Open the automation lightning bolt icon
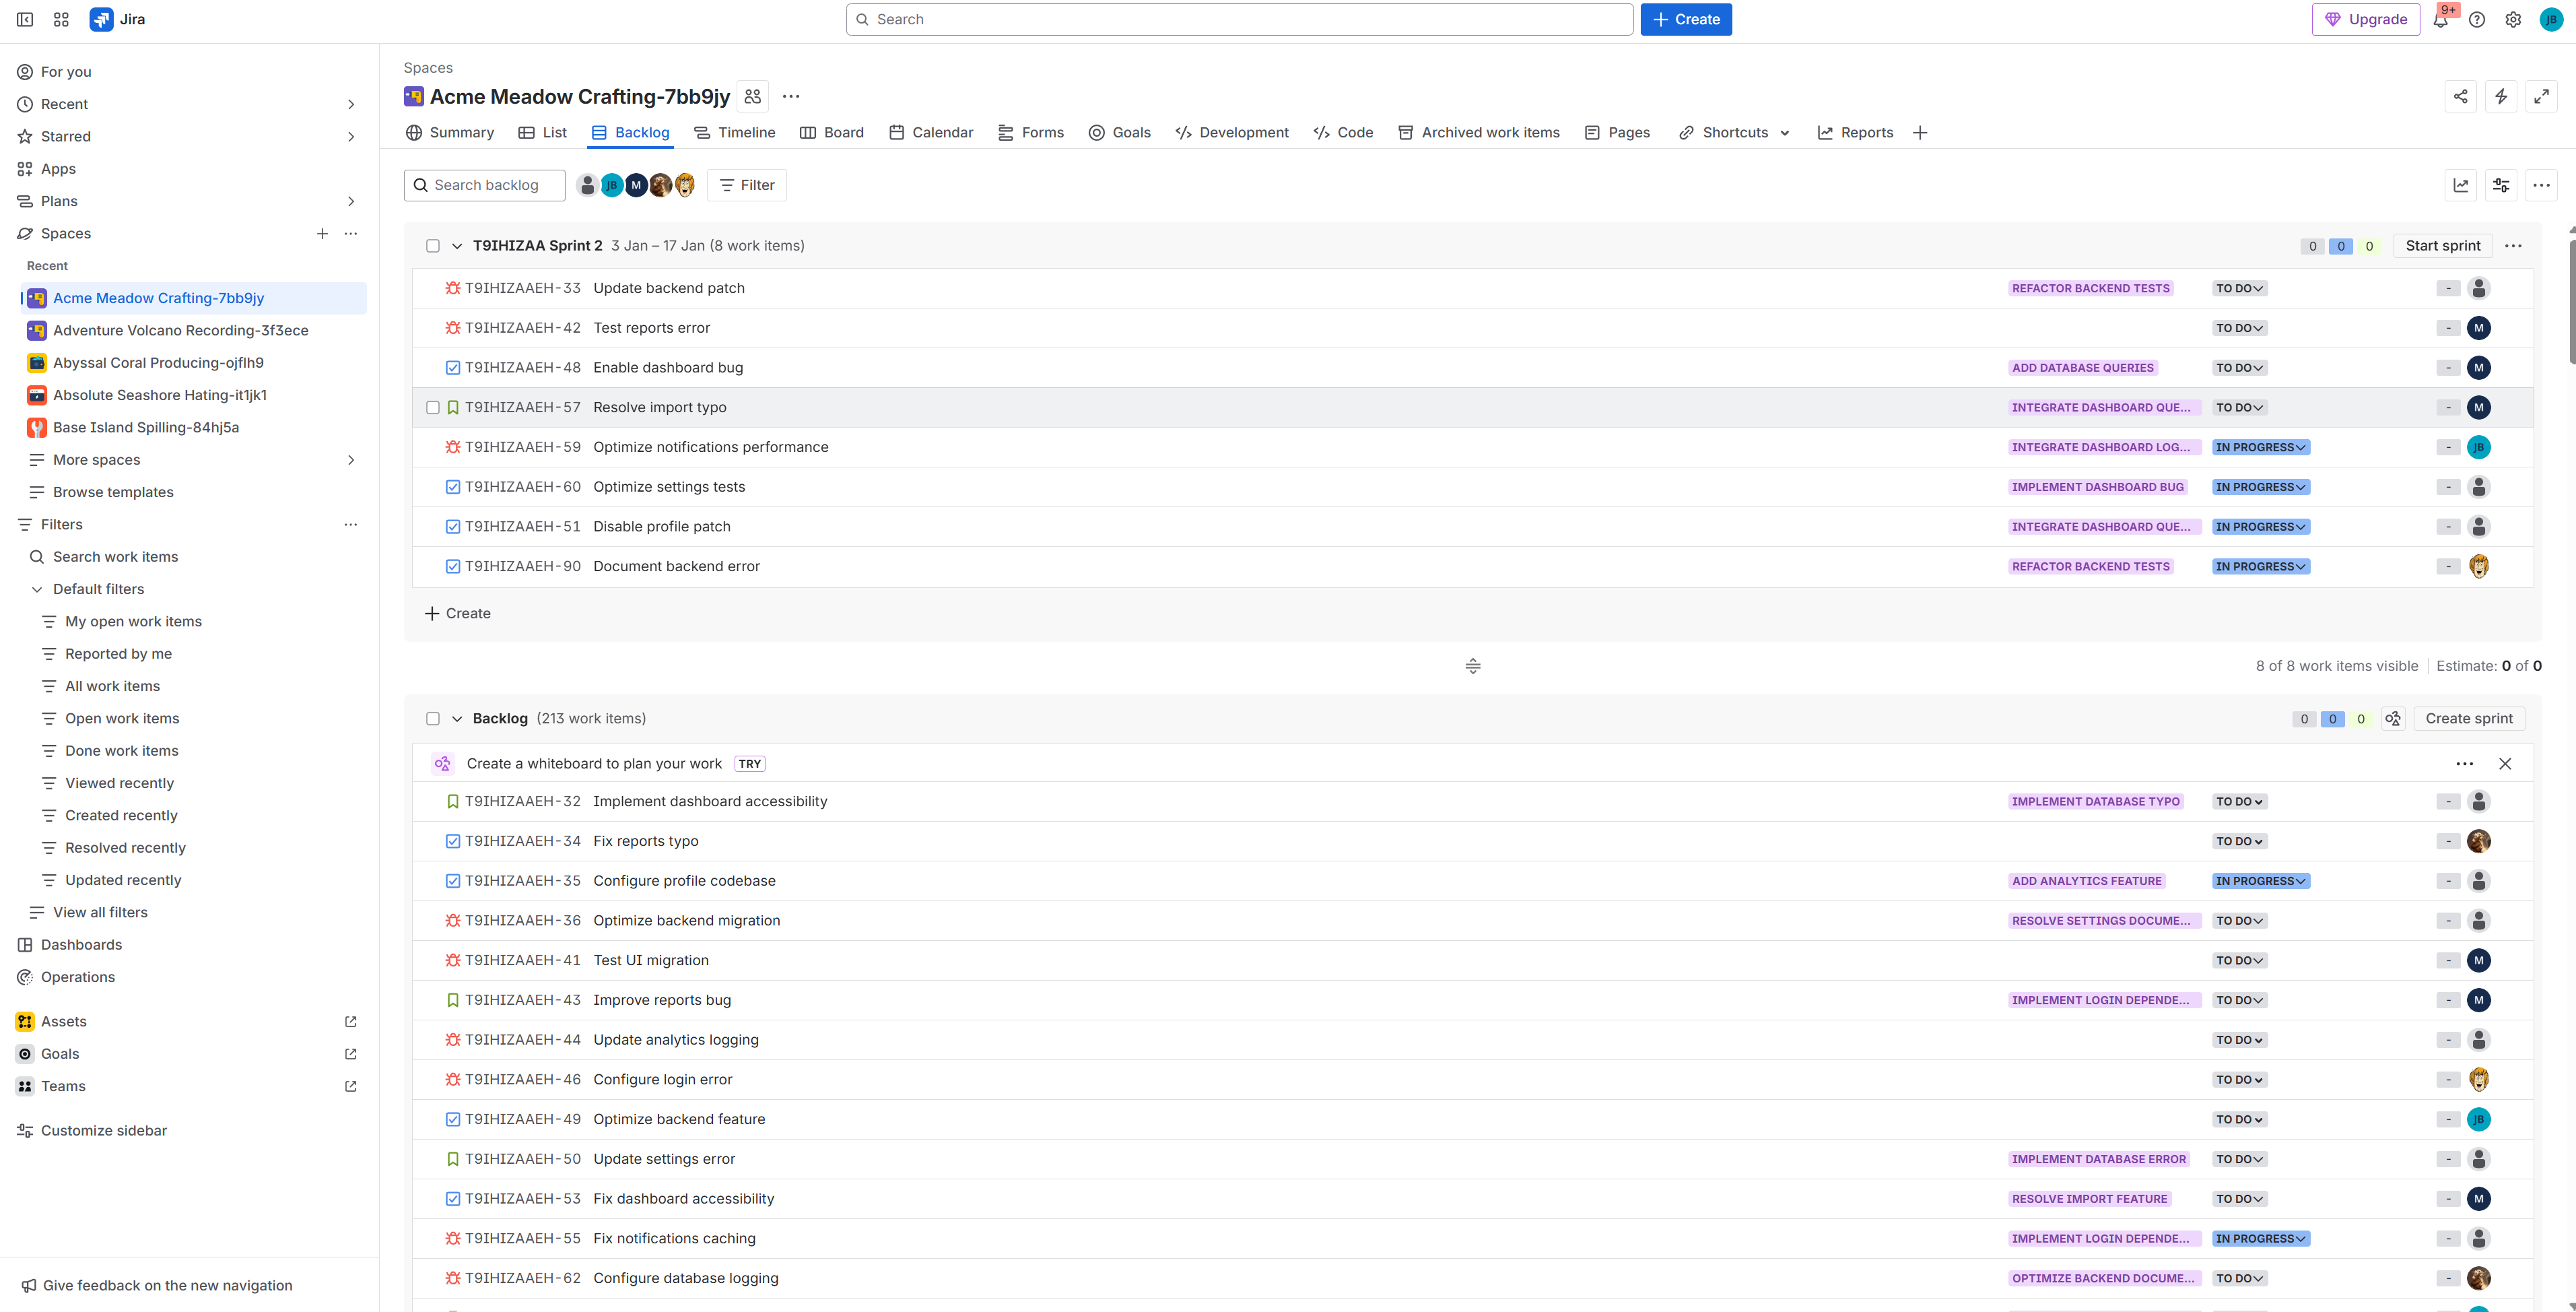Viewport: 2576px width, 1312px height. click(x=2500, y=96)
